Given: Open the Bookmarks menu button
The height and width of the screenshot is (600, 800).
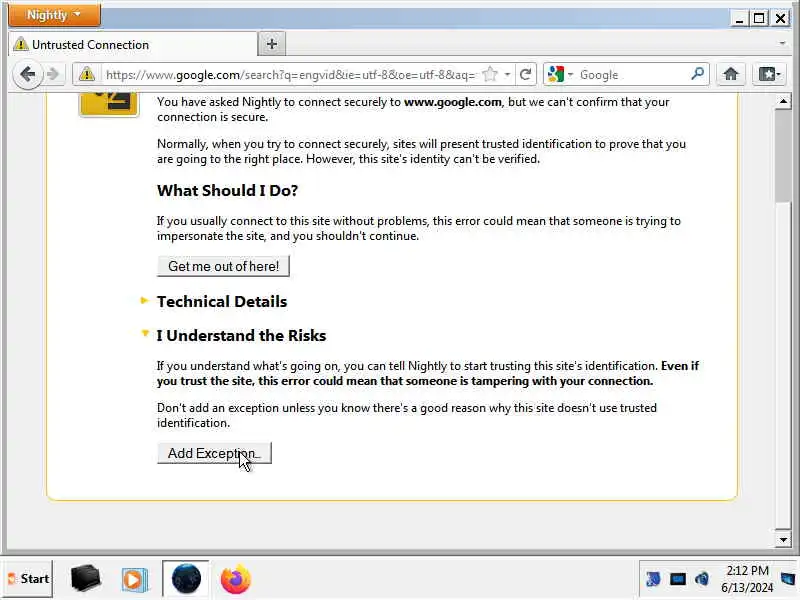Looking at the screenshot, I should pyautogui.click(x=769, y=74).
